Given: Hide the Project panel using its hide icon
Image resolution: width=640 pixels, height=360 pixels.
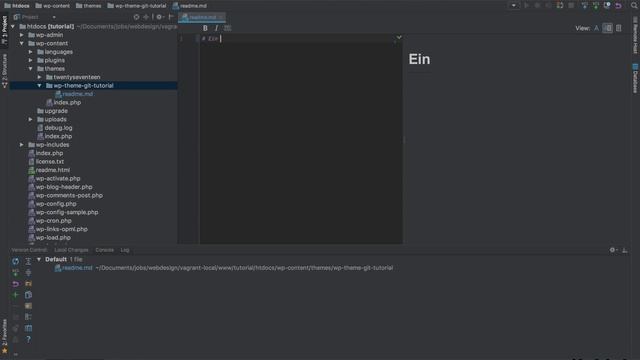Looking at the screenshot, I should [171, 17].
